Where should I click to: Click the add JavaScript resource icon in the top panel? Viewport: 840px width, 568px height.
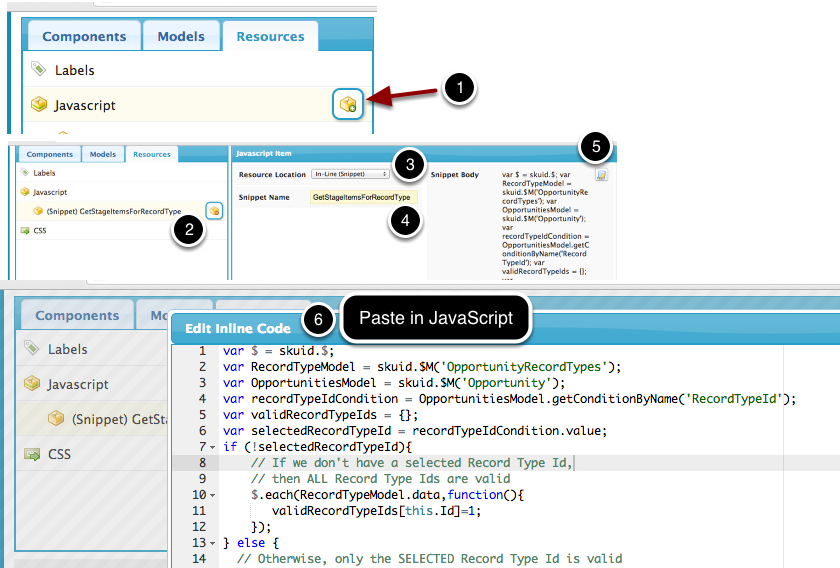point(348,104)
